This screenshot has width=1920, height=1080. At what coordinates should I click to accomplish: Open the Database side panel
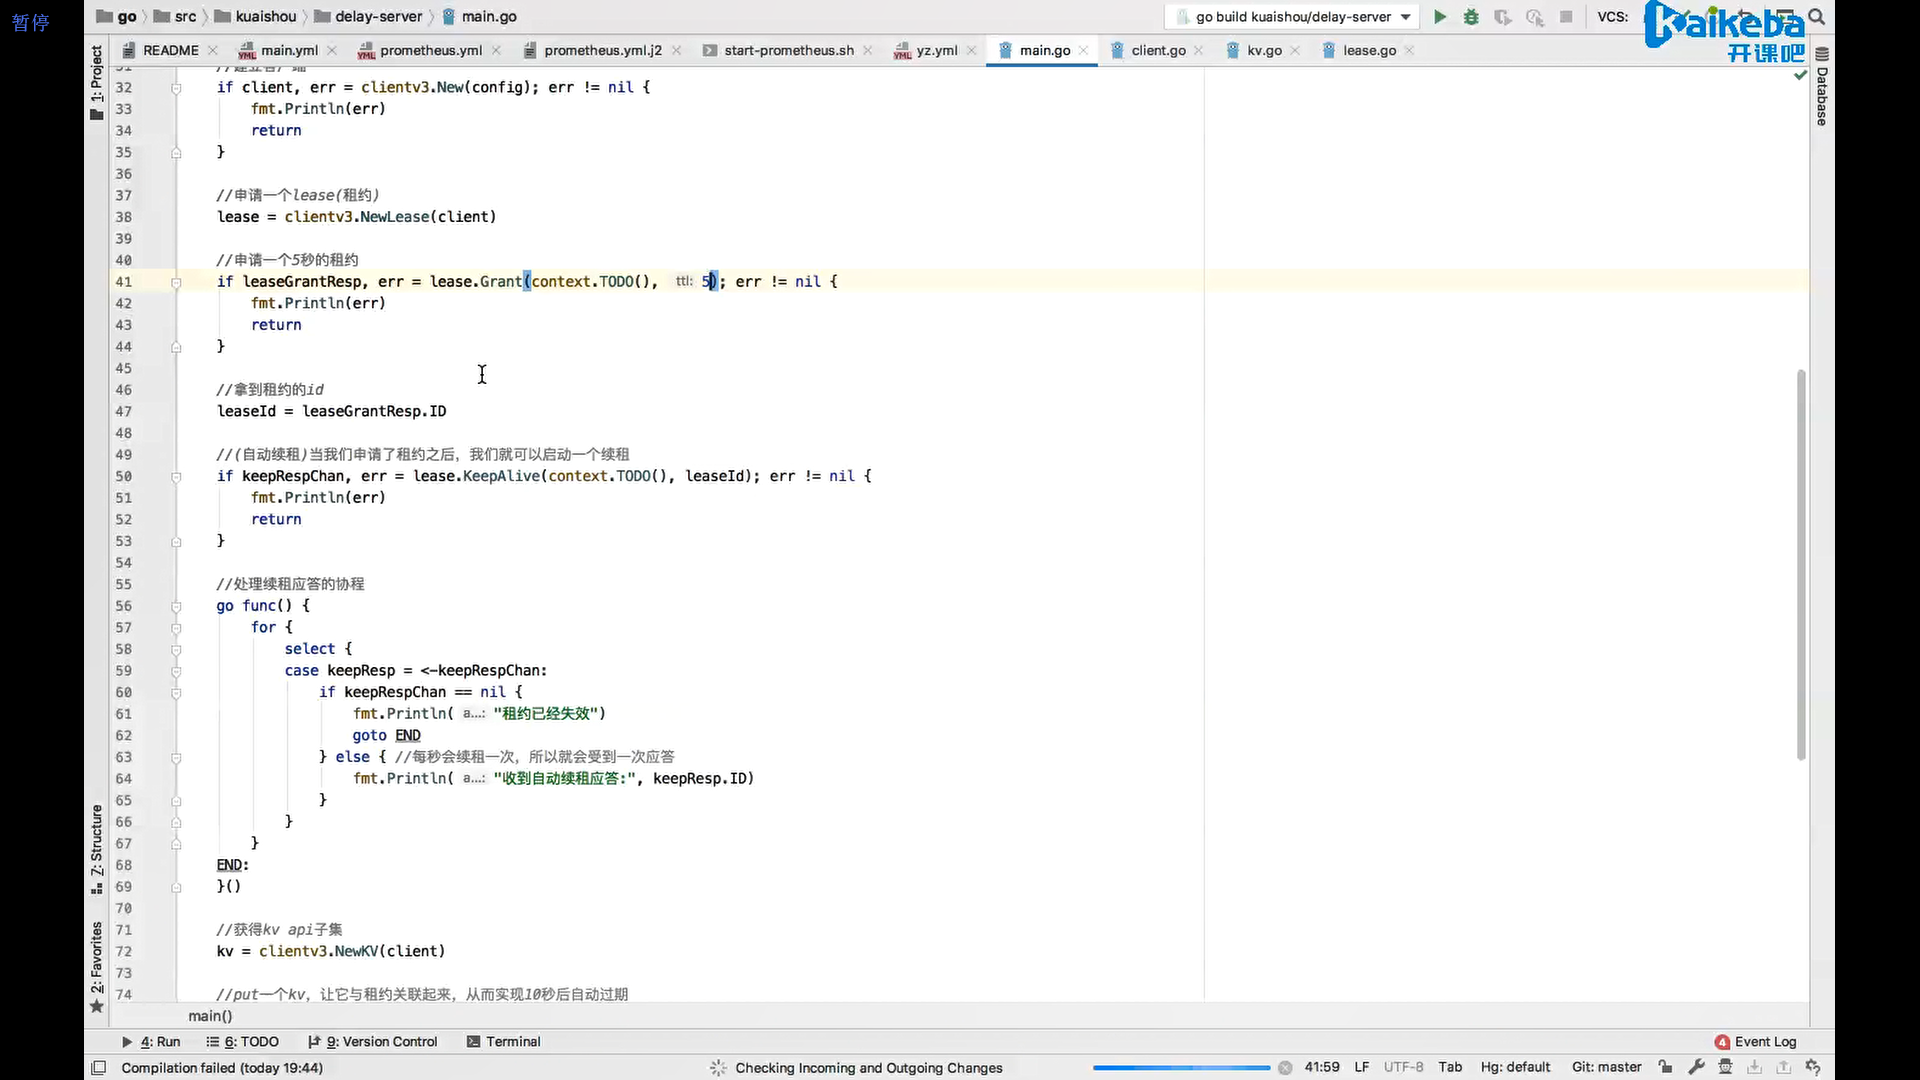point(1822,88)
